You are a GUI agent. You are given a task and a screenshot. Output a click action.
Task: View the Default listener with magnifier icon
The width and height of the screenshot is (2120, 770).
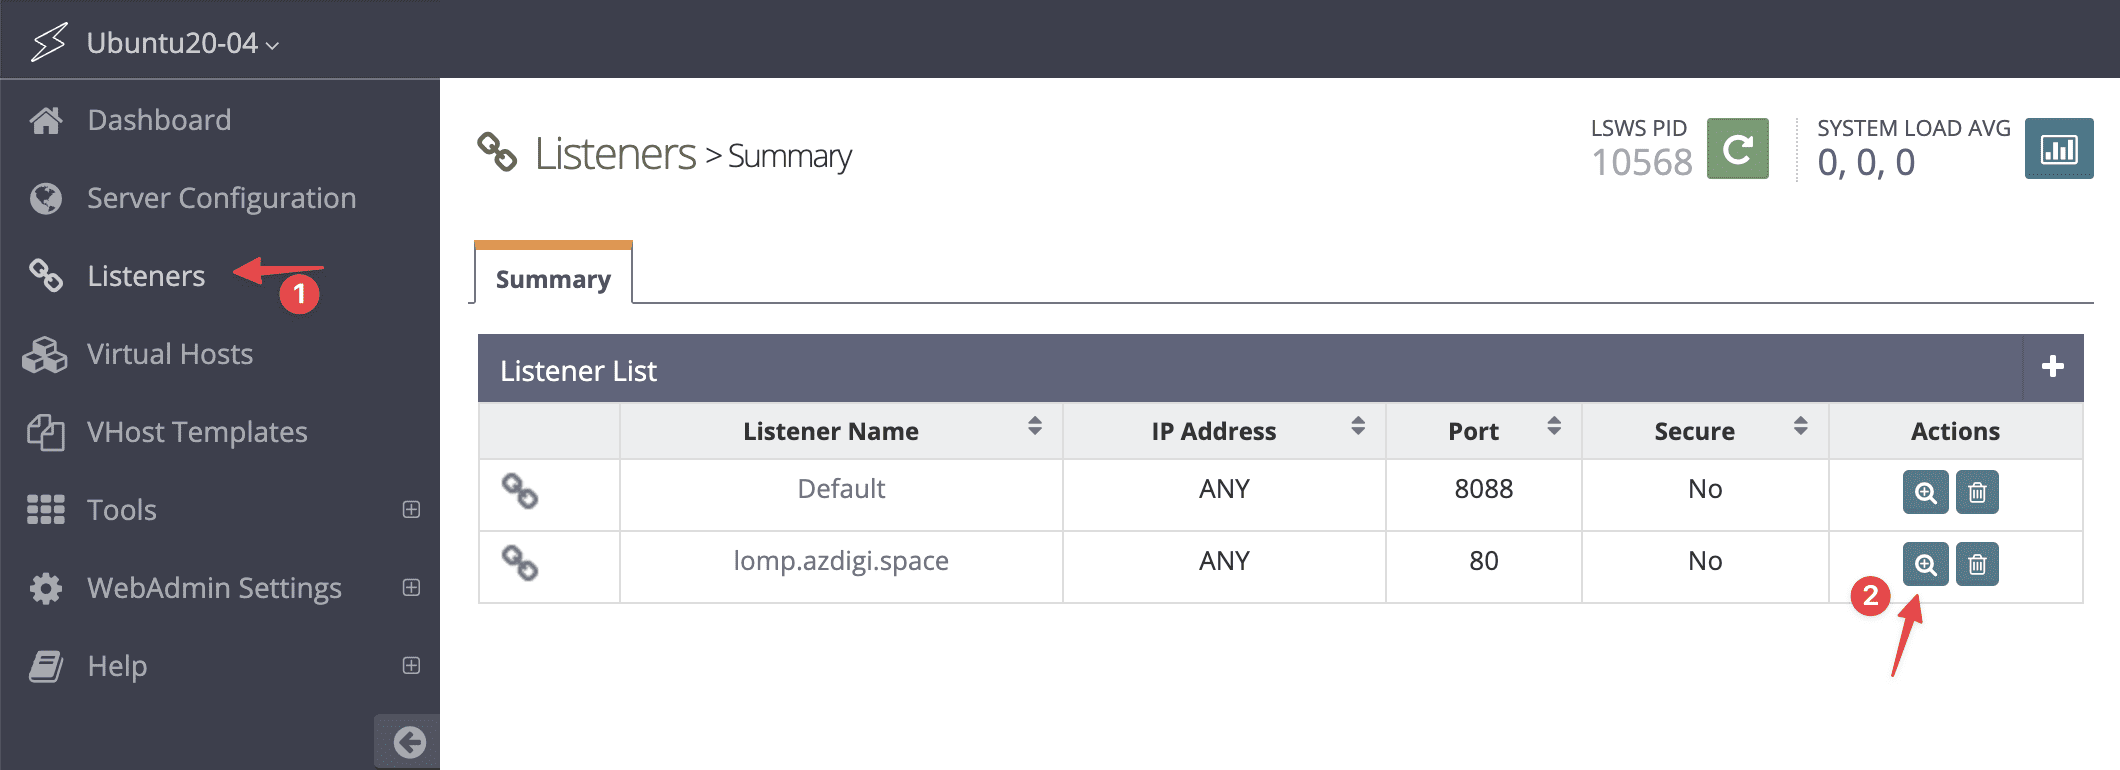[x=1925, y=492]
